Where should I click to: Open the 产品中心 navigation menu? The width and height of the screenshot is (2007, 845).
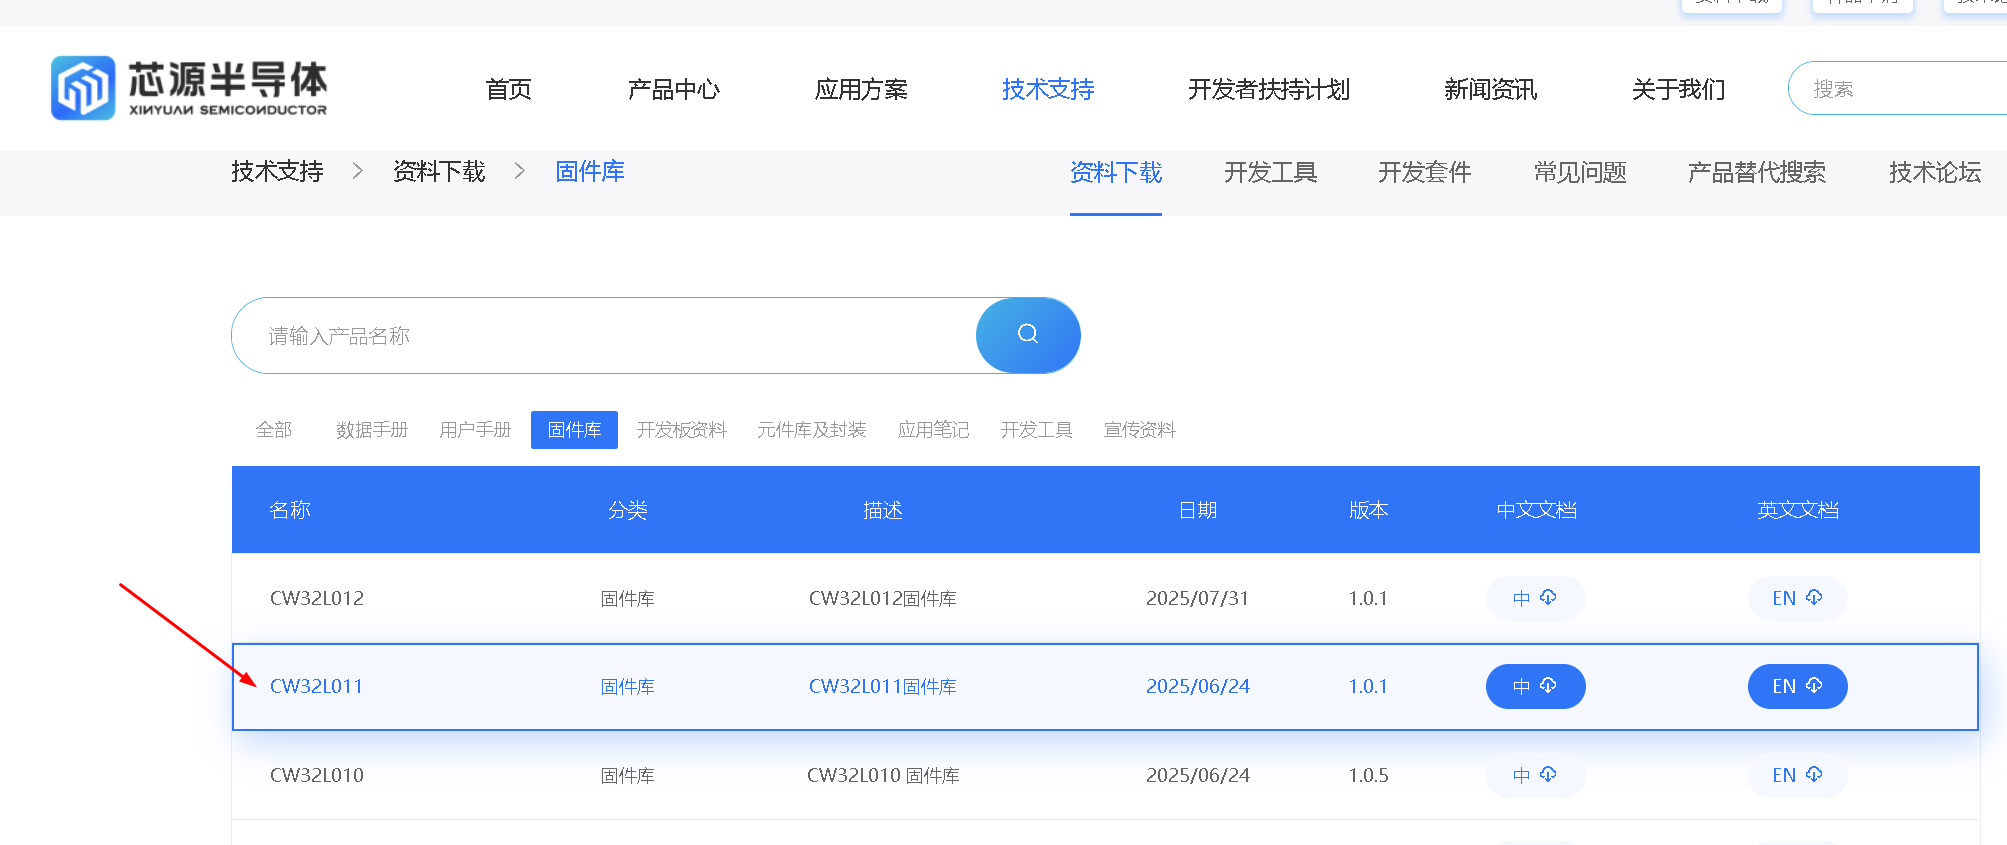tap(673, 90)
